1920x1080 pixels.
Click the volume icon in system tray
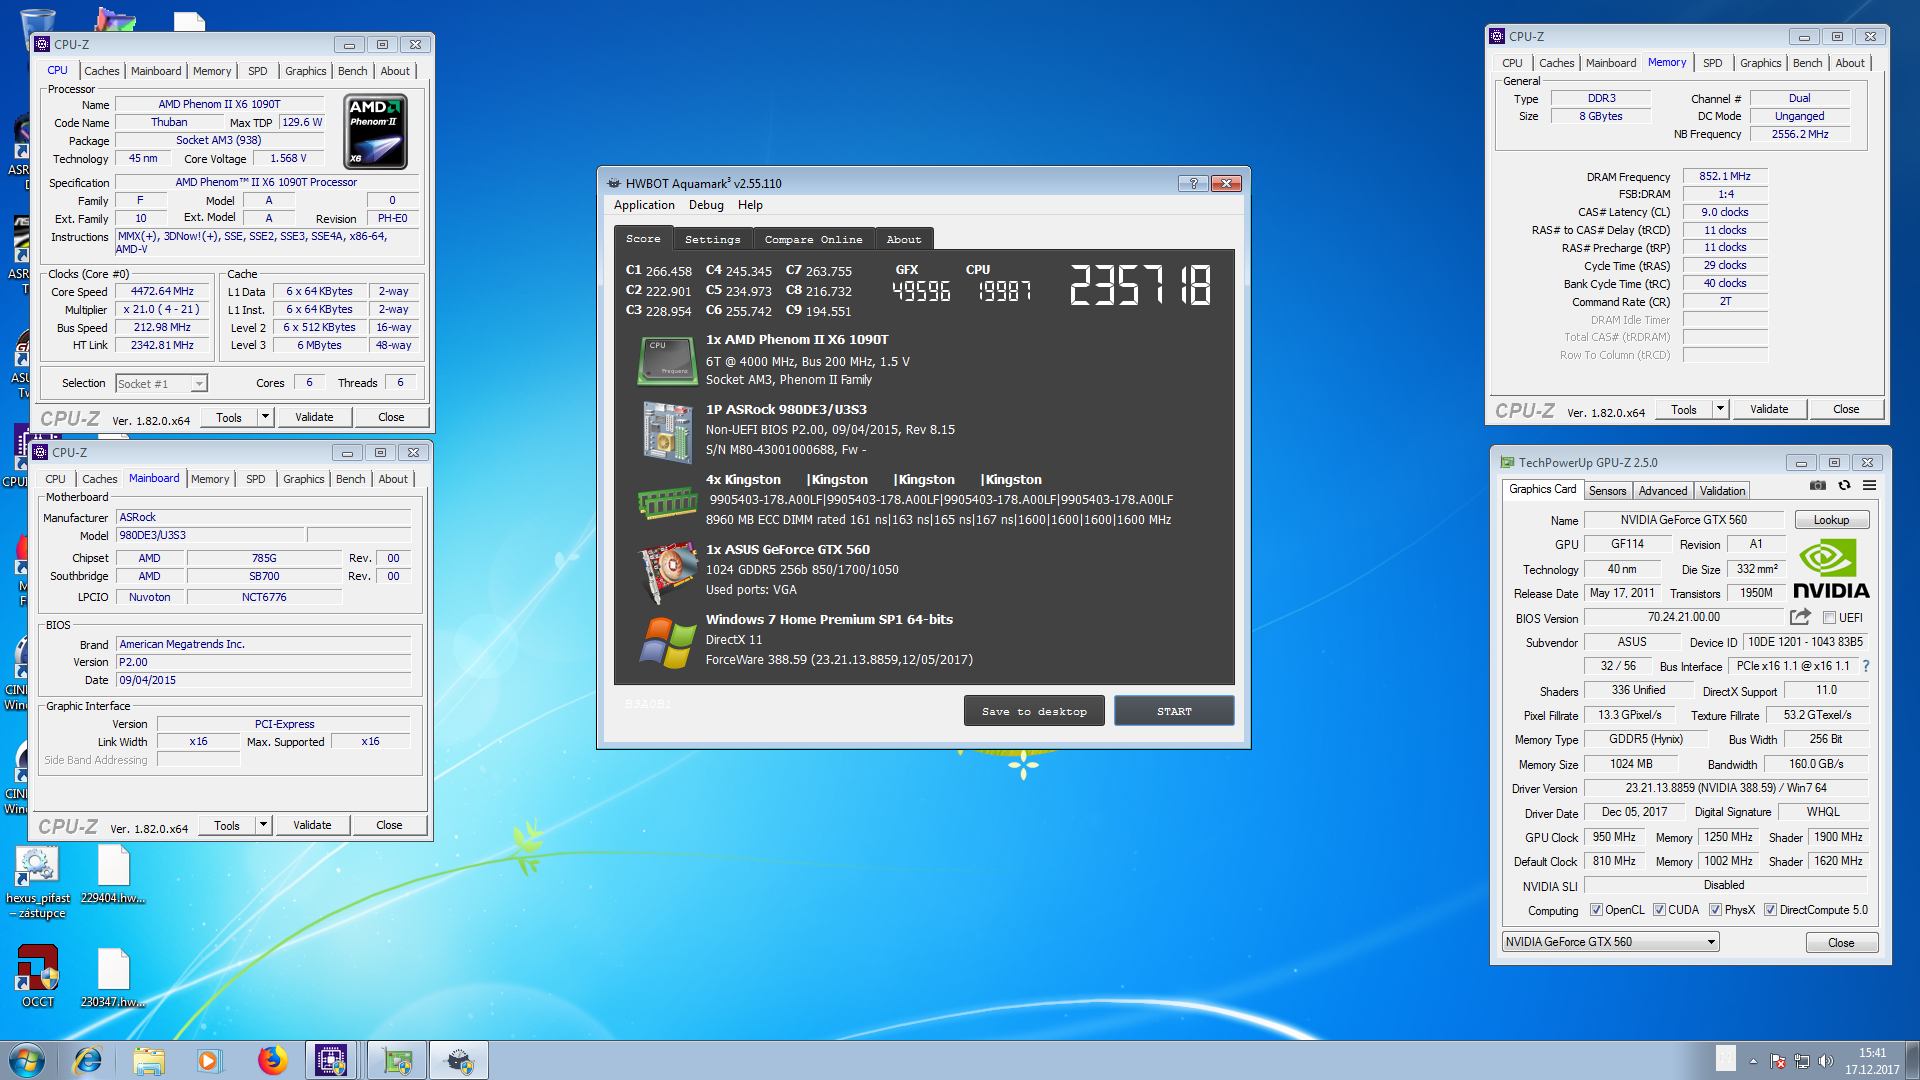[1825, 1061]
